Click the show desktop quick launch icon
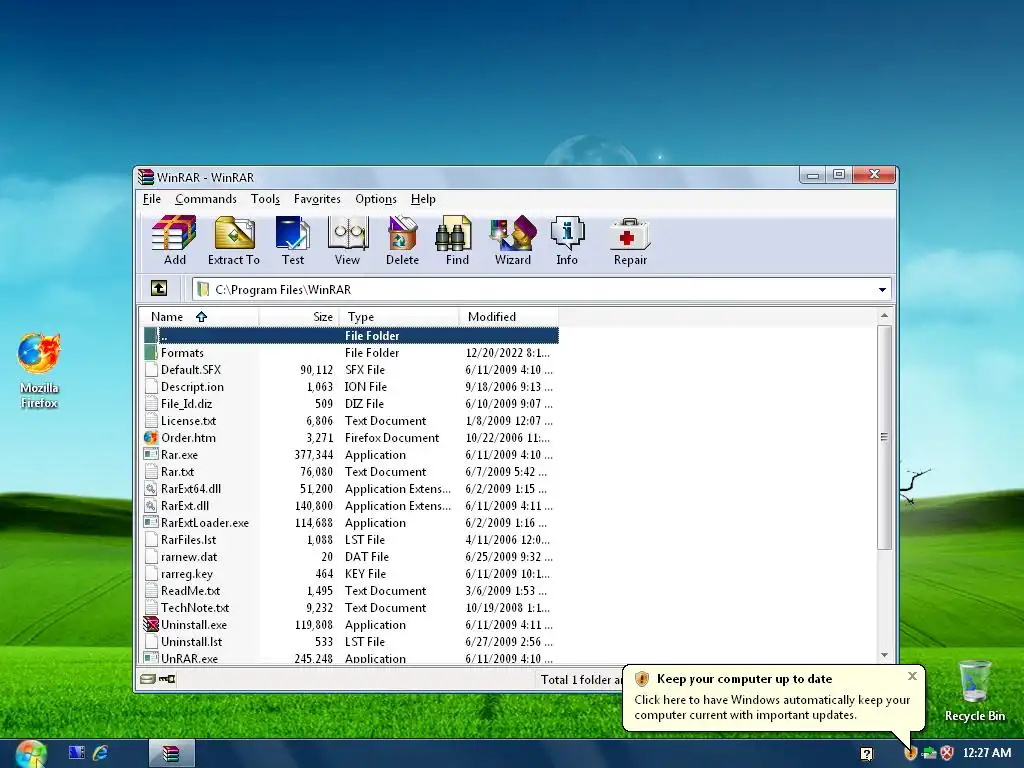The width and height of the screenshot is (1024, 768). [x=76, y=753]
